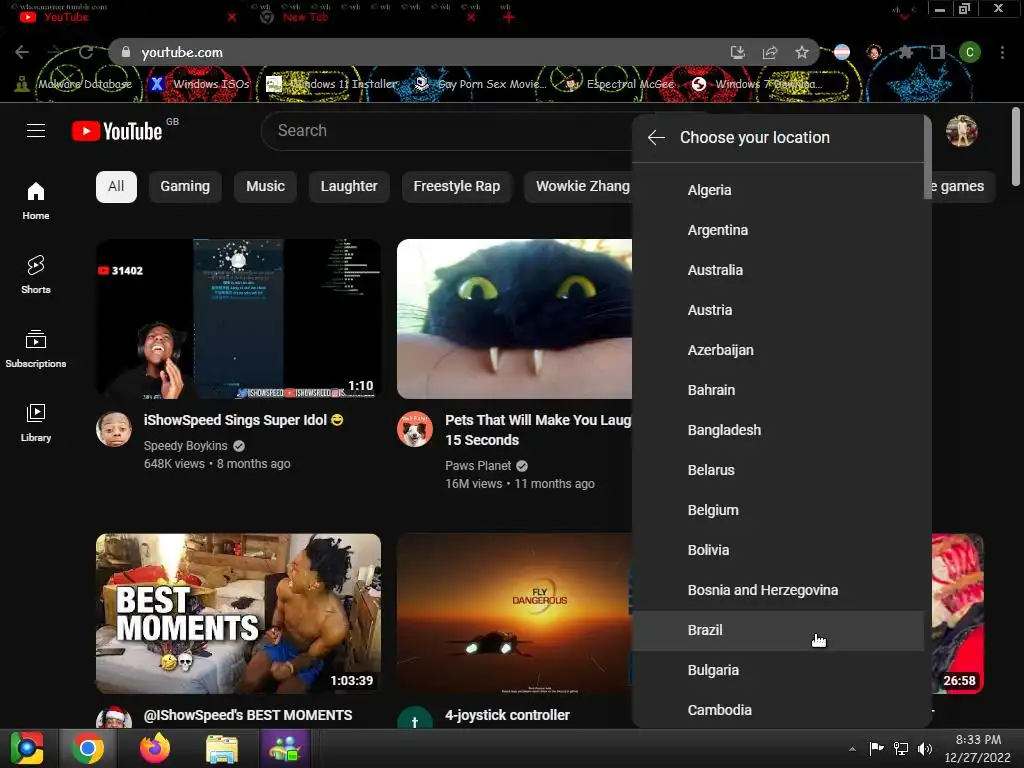Open Chrome from the taskbar
Screen dimensions: 1024x768
[x=88, y=748]
